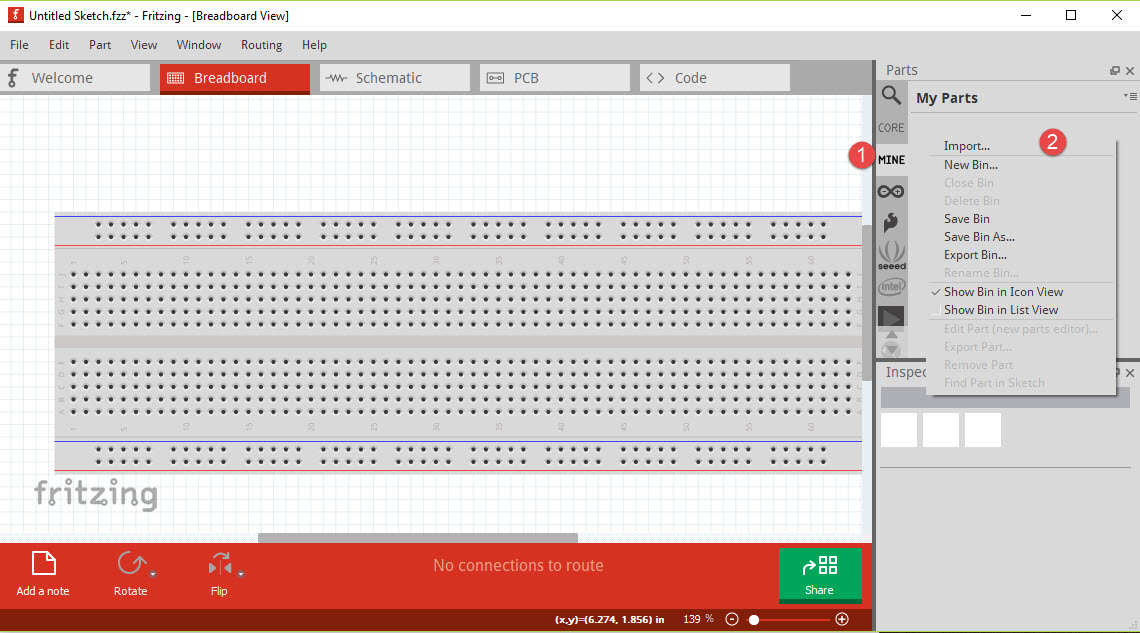Open the parts search magnifier
The height and width of the screenshot is (633, 1140).
pos(891,95)
